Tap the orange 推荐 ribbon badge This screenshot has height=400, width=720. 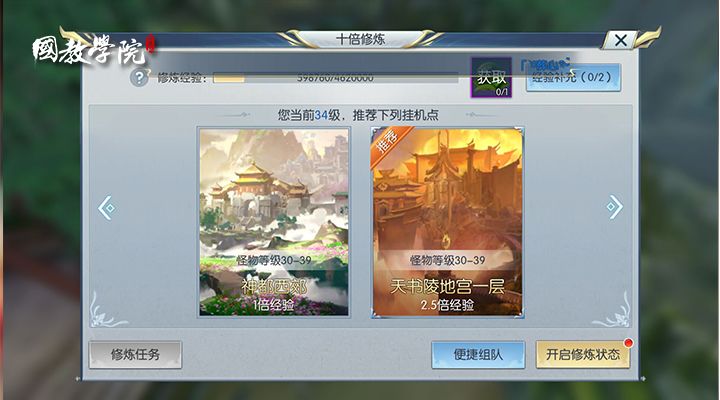(x=388, y=145)
